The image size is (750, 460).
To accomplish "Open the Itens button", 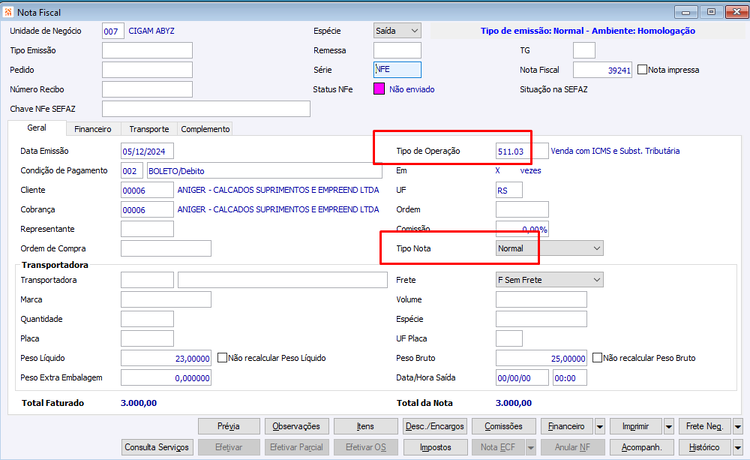I will pos(365,426).
